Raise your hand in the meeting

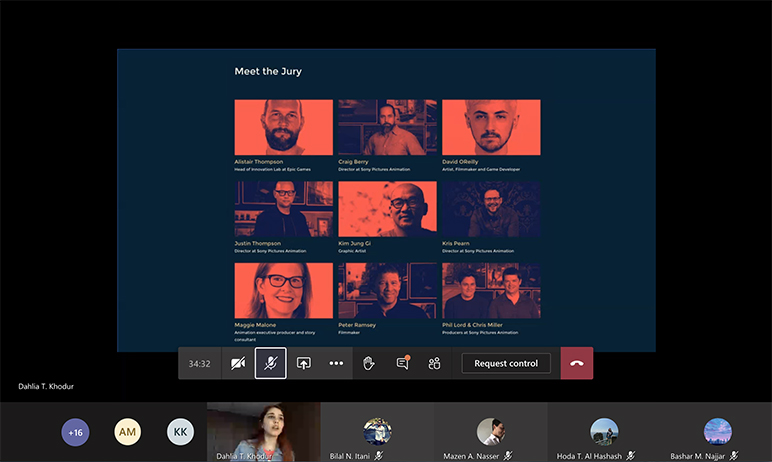(x=369, y=363)
